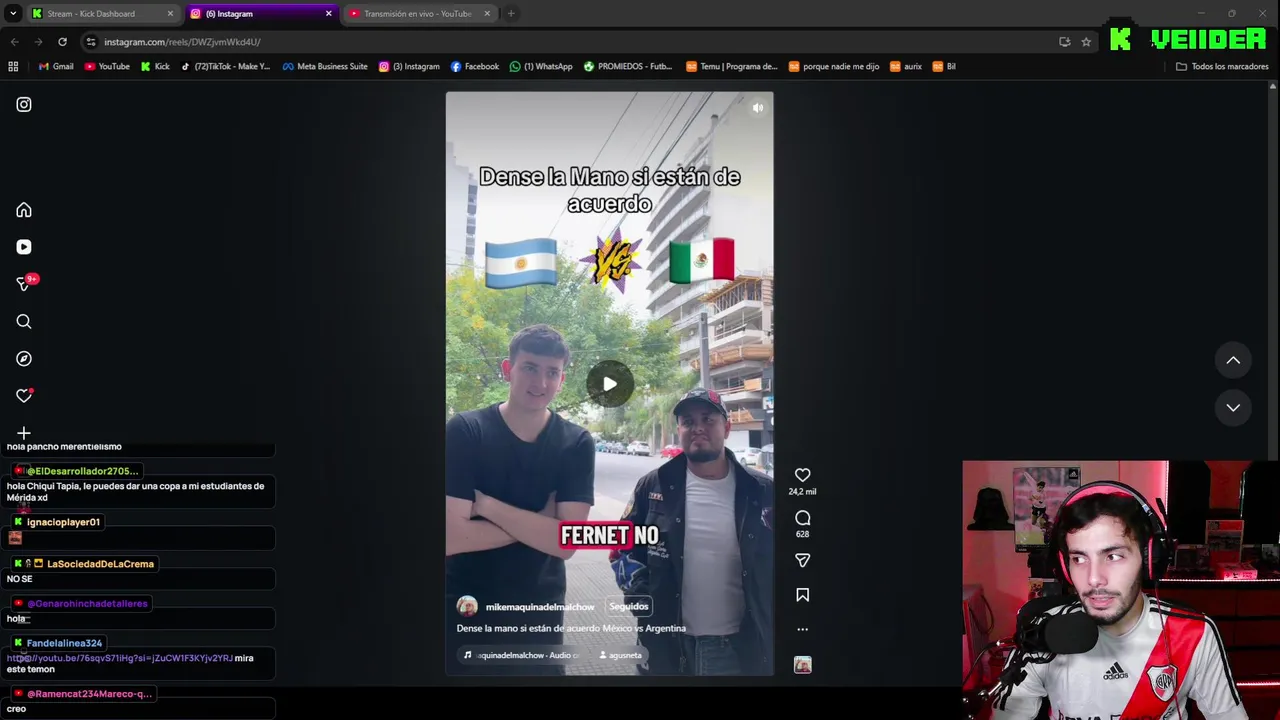Click the mikemaquinadelmalchow avatar
The height and width of the screenshot is (720, 1280).
pos(467,606)
